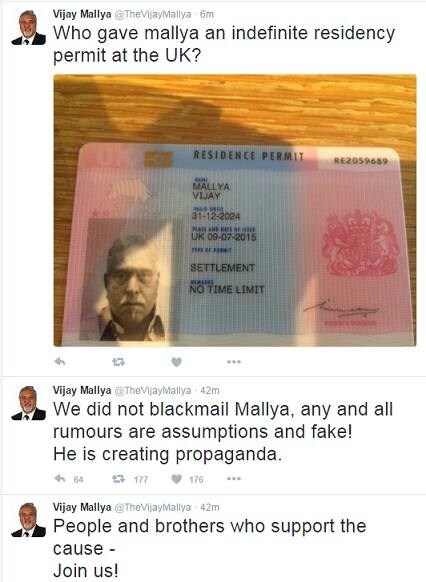Like the tweet with 176 likes

(177, 479)
